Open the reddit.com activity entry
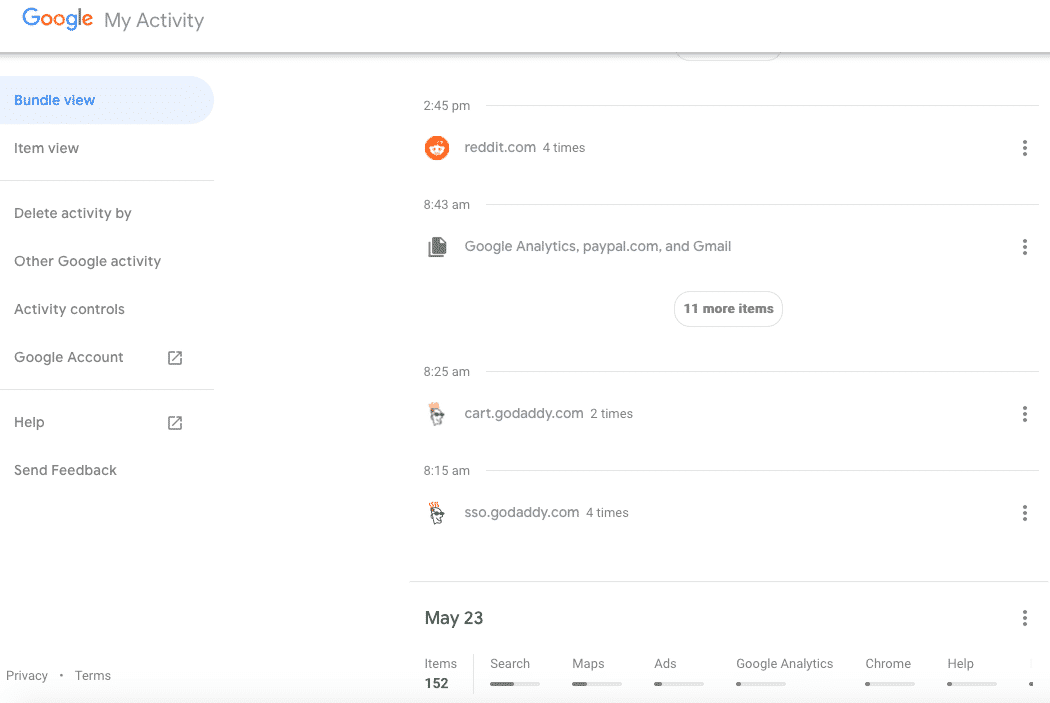This screenshot has width=1050, height=703. point(500,147)
